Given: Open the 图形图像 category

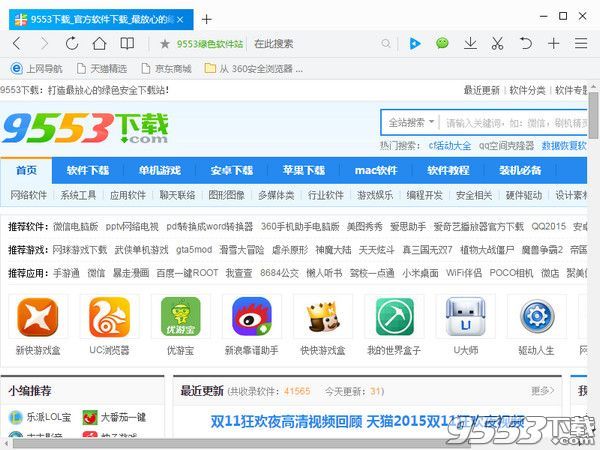Looking at the screenshot, I should pyautogui.click(x=227, y=195).
